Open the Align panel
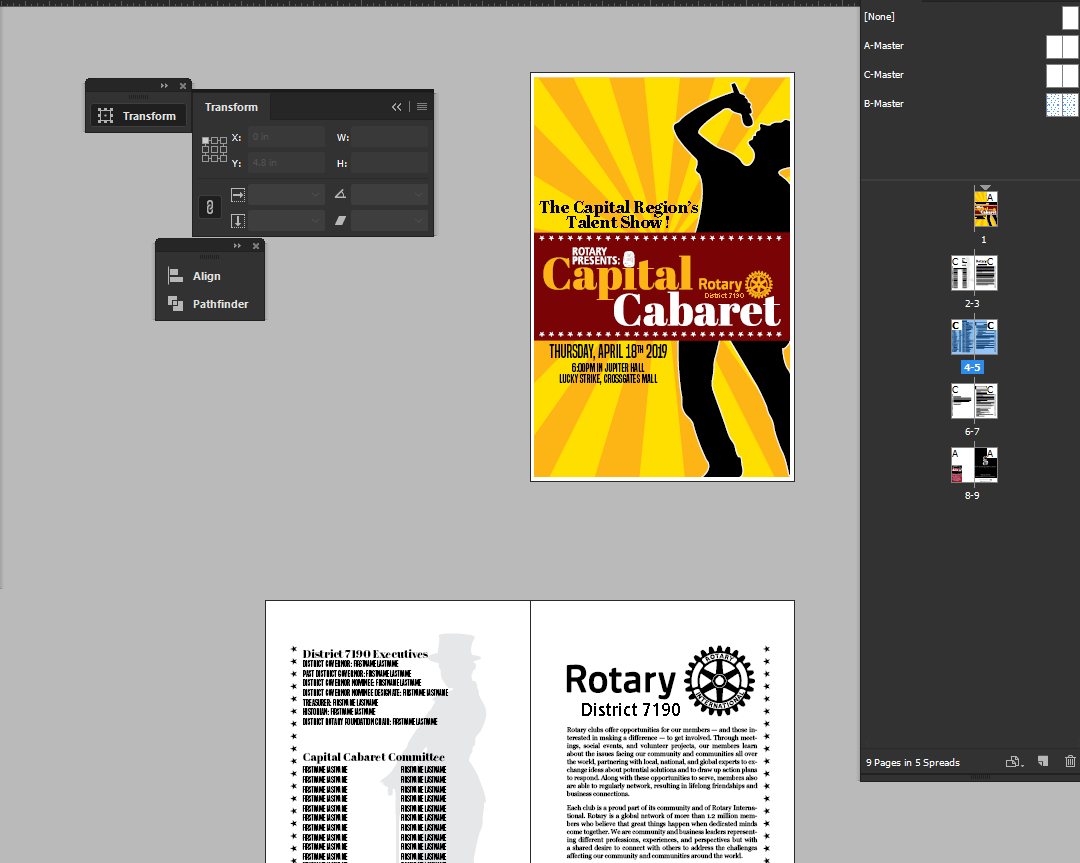1080x863 pixels. (x=206, y=276)
